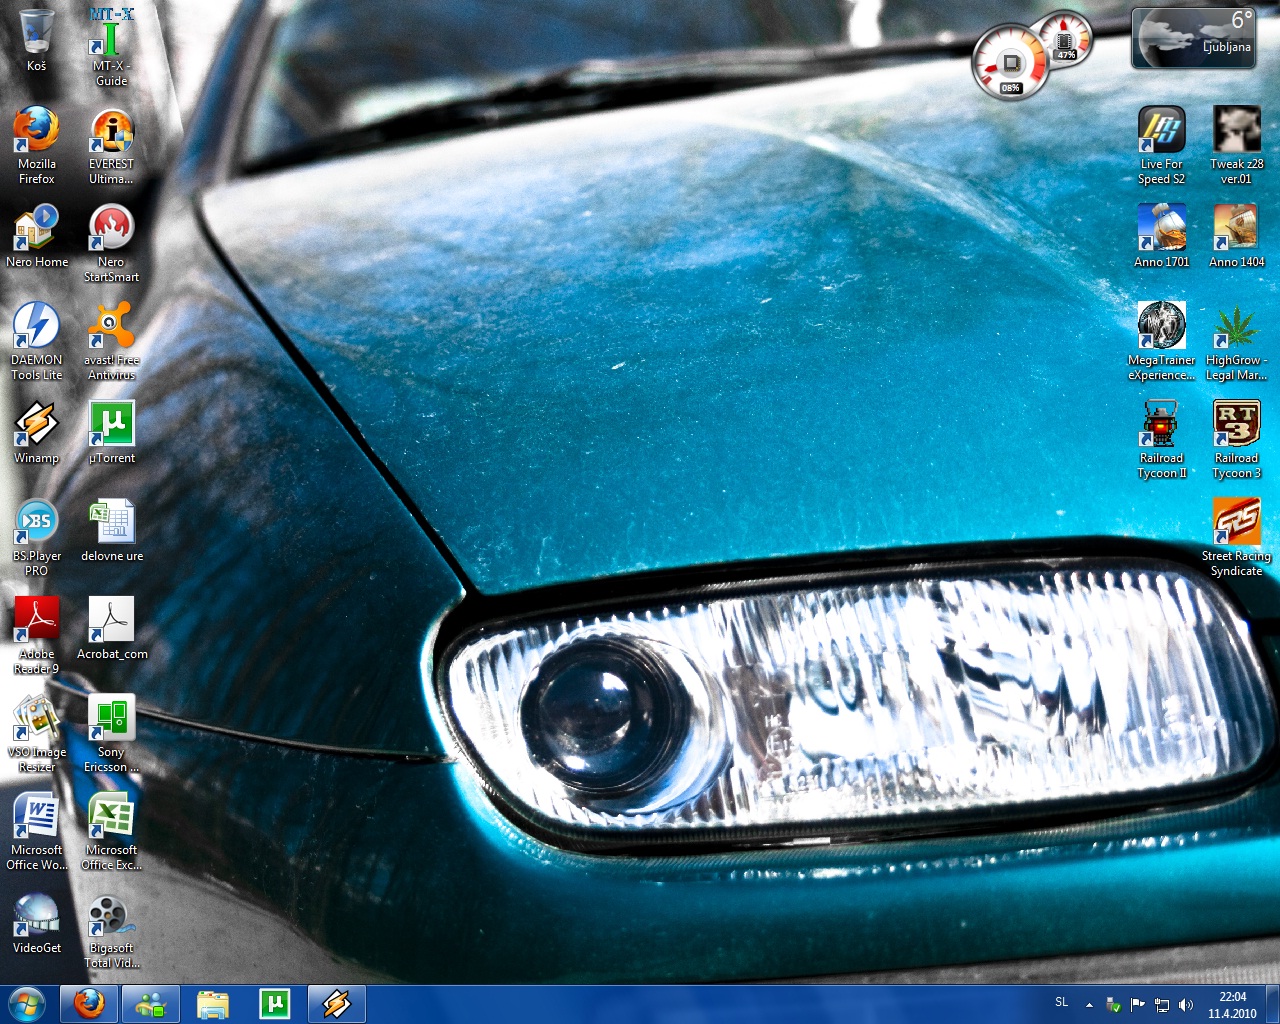Click the Safely Remove Hardware tray icon

coord(1113,1005)
